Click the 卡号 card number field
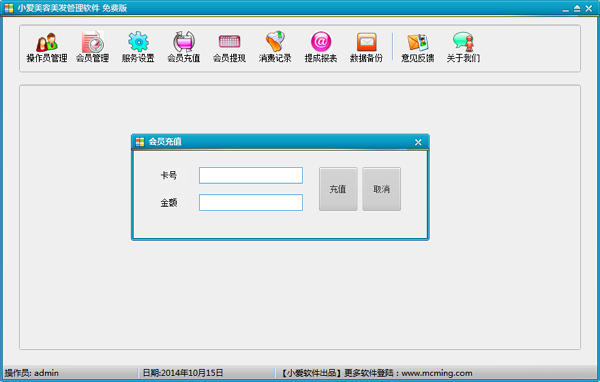600x382 pixels. (x=251, y=175)
